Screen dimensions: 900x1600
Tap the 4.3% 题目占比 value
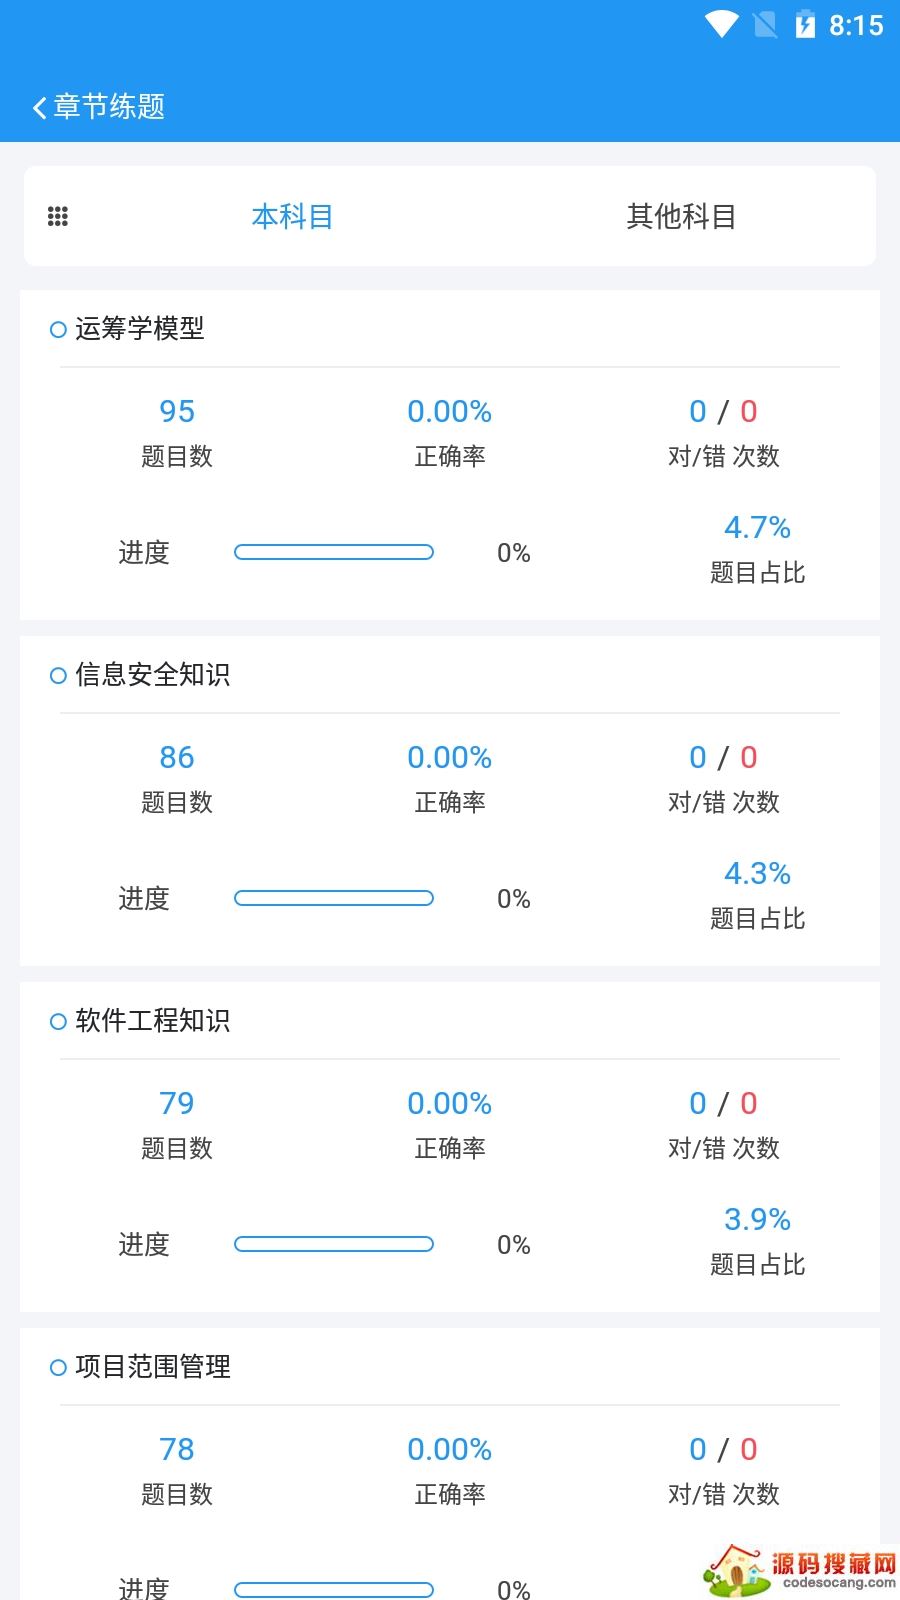click(x=757, y=873)
